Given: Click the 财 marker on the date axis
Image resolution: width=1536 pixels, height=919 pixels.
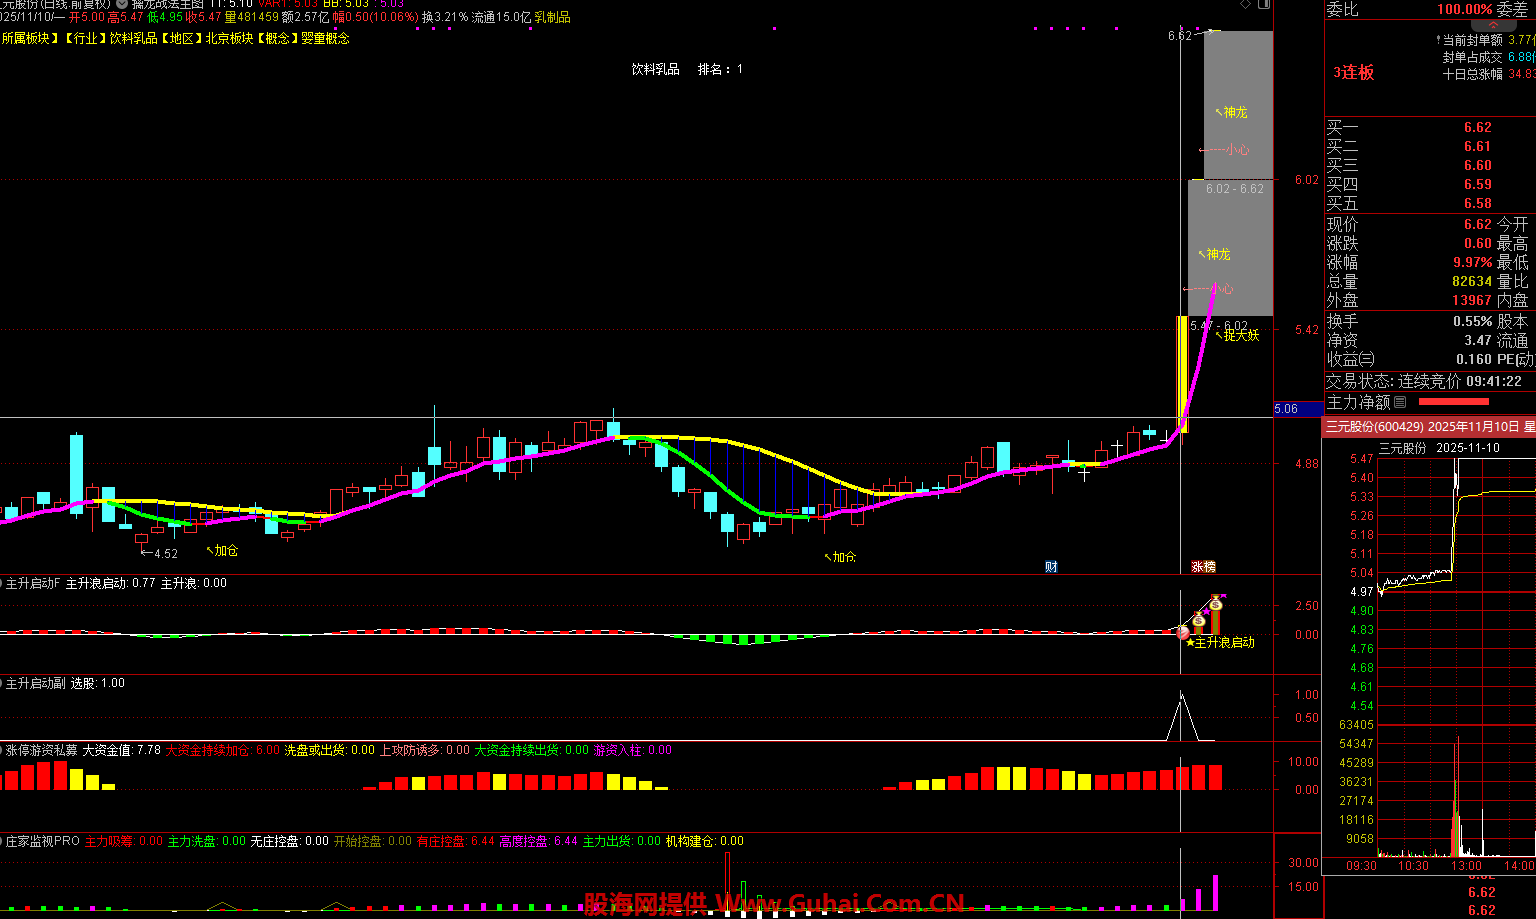Looking at the screenshot, I should coord(1051,567).
